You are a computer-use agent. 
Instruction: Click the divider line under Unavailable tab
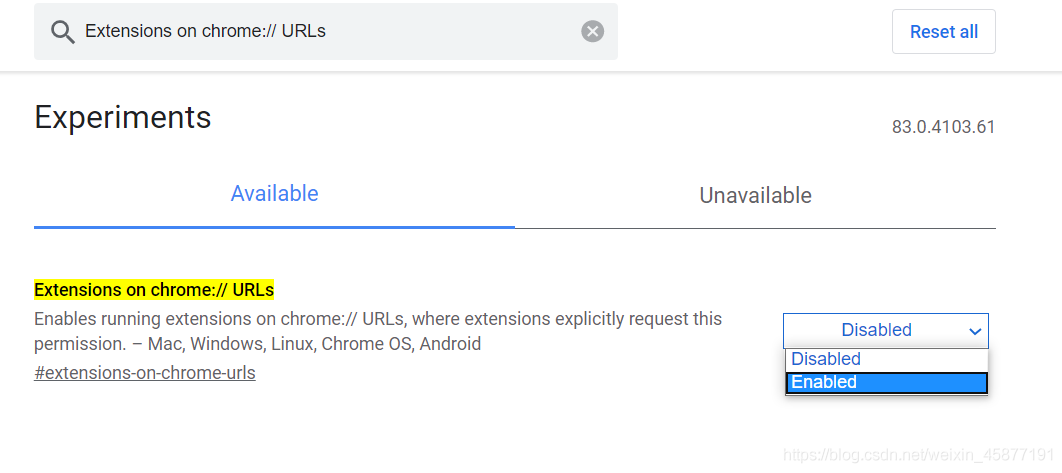click(x=755, y=228)
